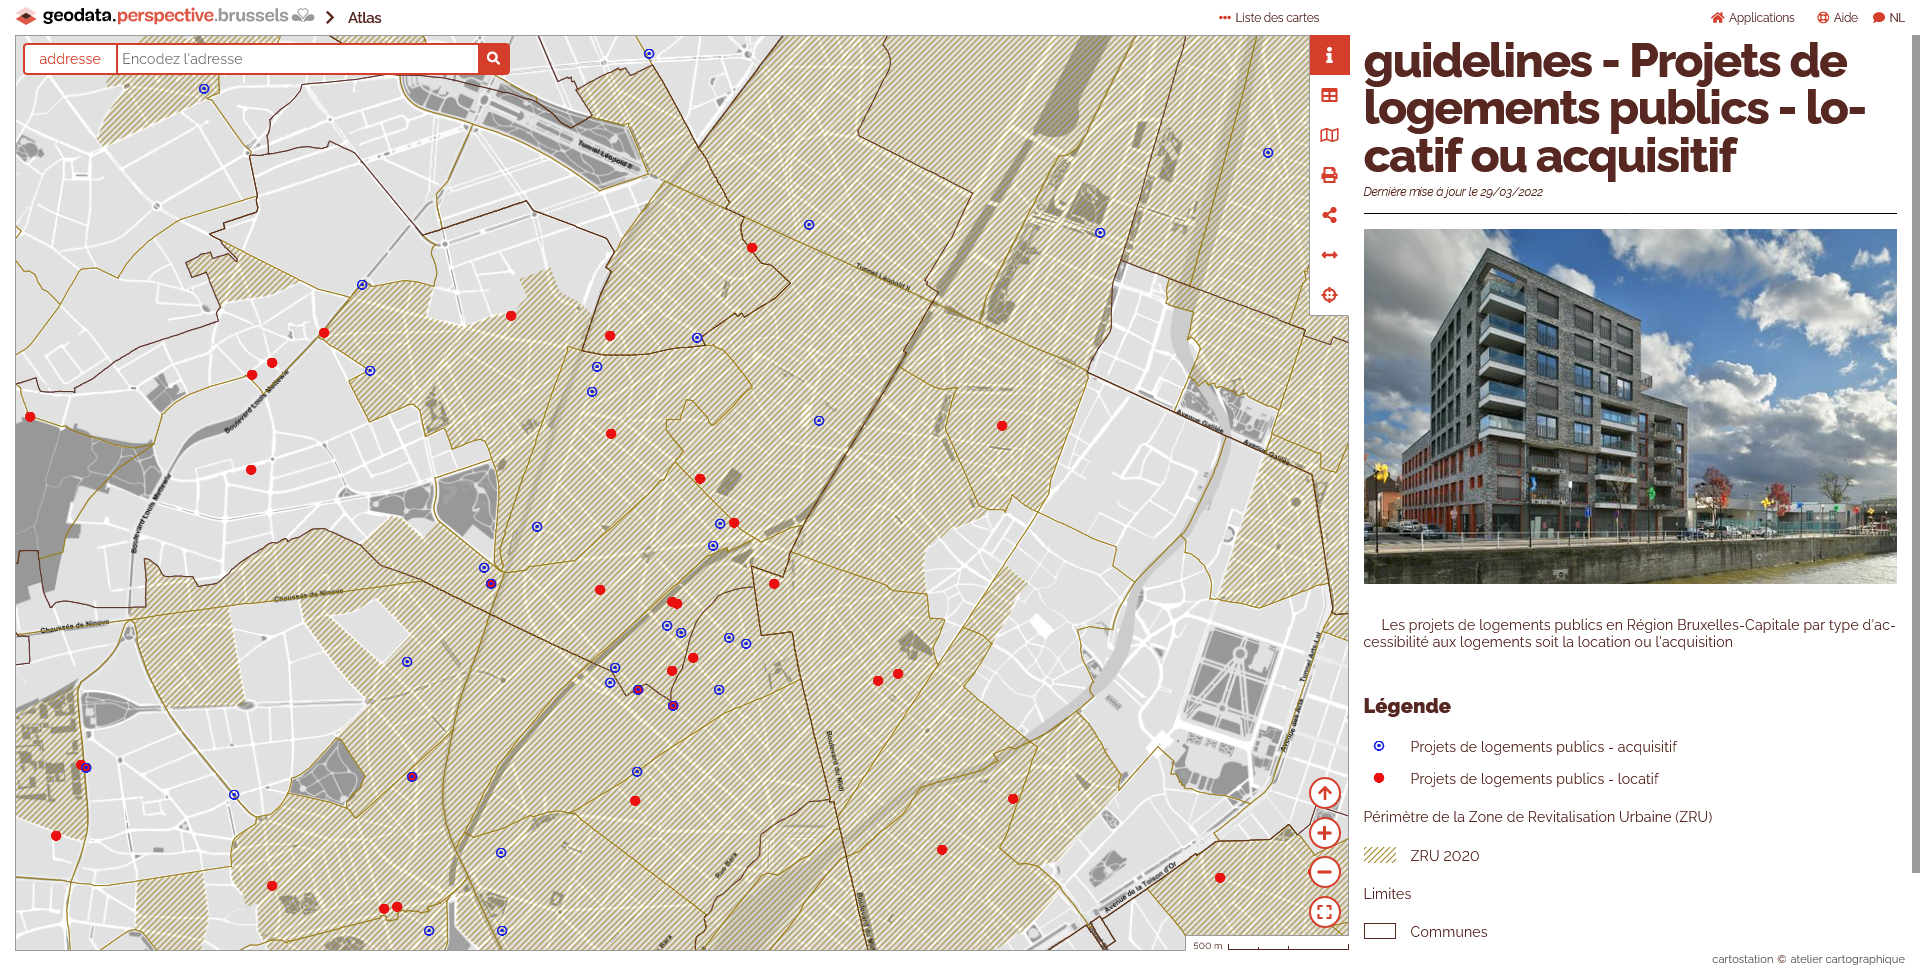1920x966 pixels.
Task: Open the Applications menu
Action: pos(1753,18)
